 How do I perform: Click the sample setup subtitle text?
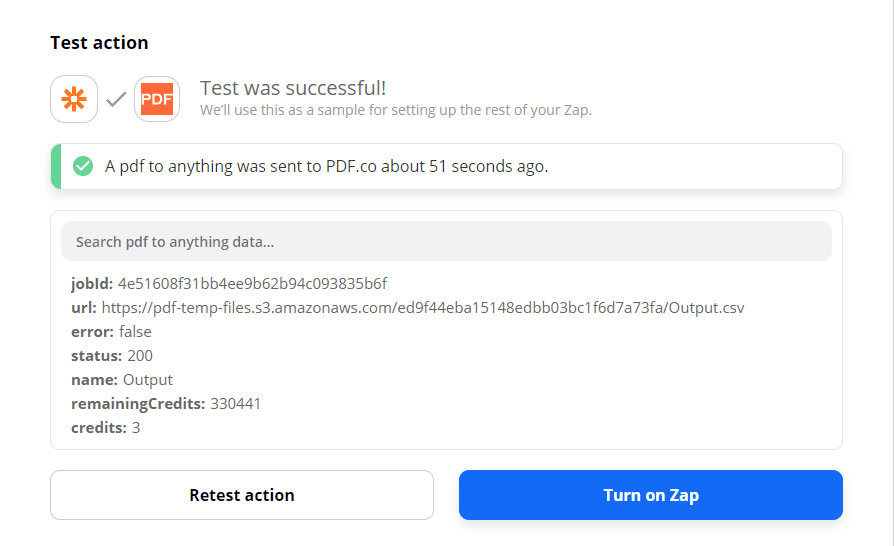tap(395, 110)
